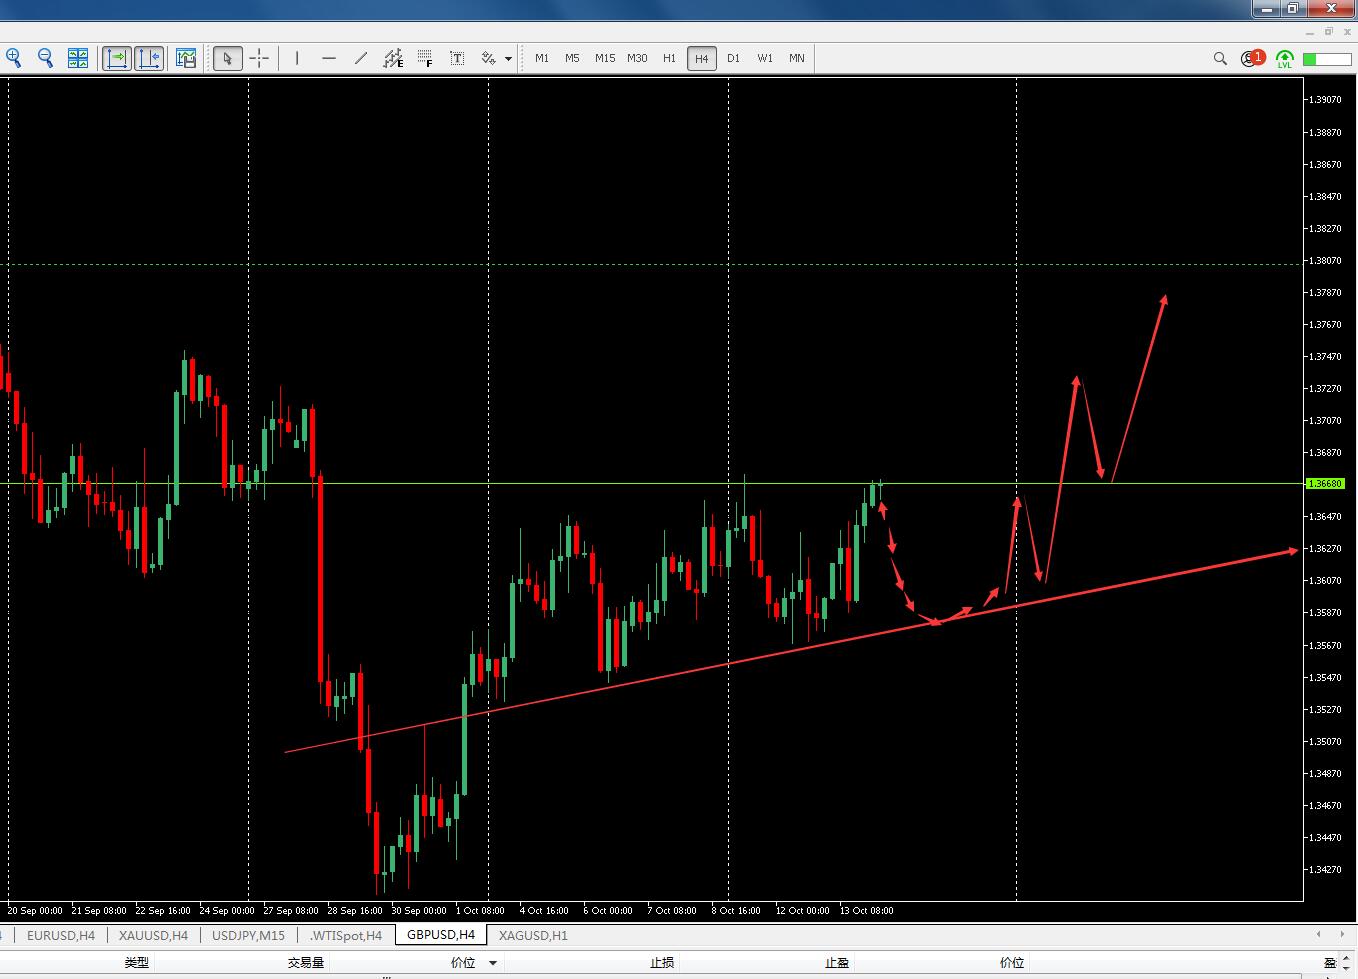Click the green LVL signal icon
This screenshot has height=979, width=1358.
pyautogui.click(x=1284, y=59)
